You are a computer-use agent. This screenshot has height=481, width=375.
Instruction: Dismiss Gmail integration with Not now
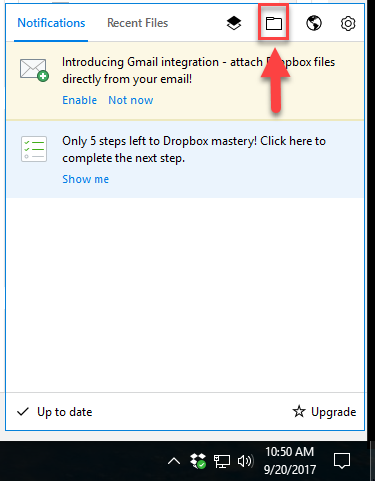[x=131, y=100]
